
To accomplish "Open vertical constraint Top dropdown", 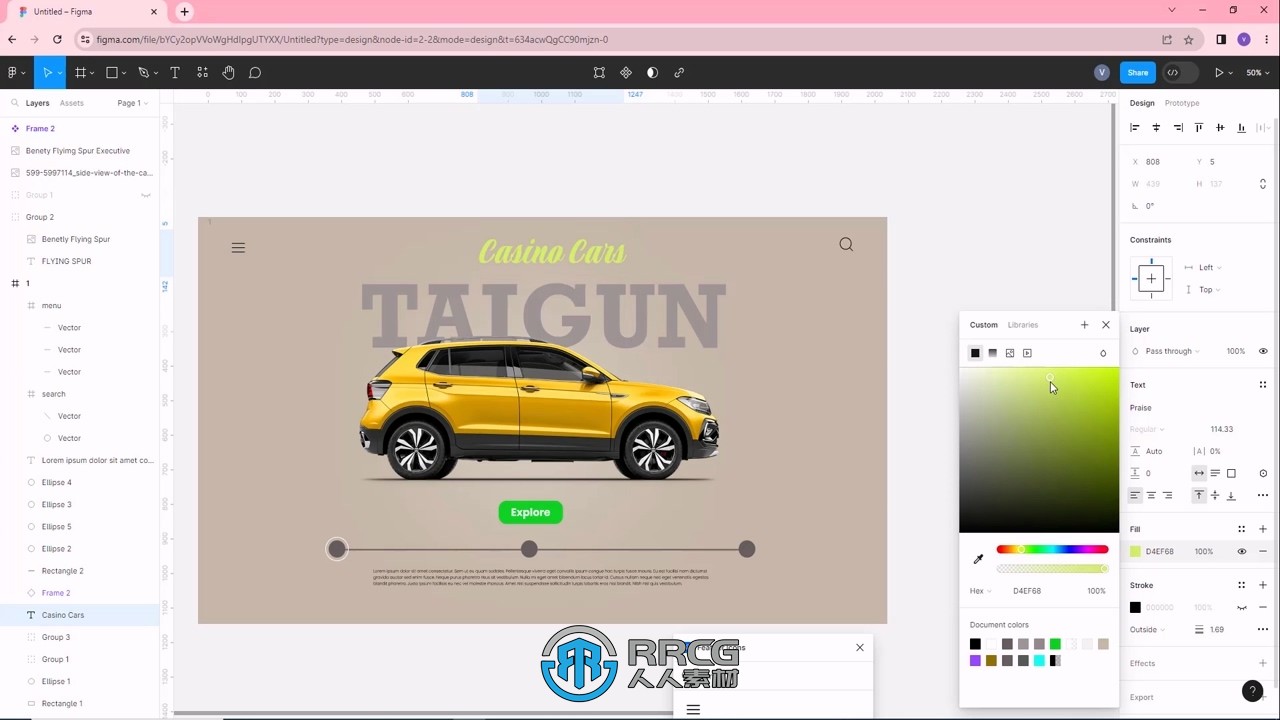I will coord(1210,289).
